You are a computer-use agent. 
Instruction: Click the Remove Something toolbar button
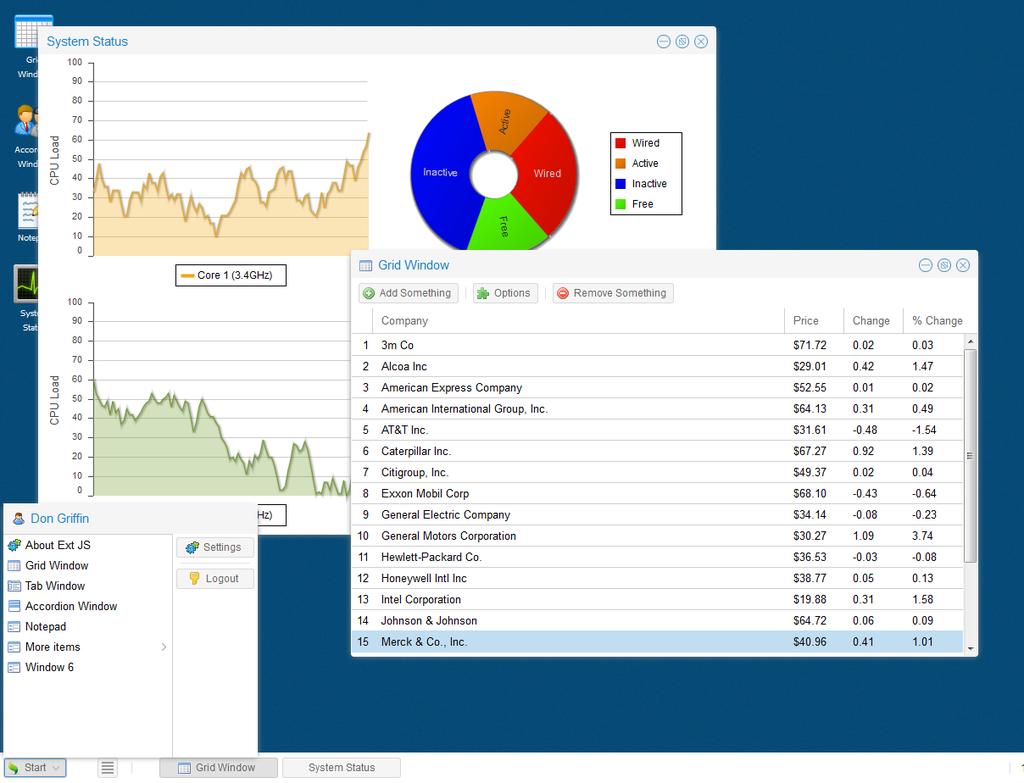pos(613,293)
